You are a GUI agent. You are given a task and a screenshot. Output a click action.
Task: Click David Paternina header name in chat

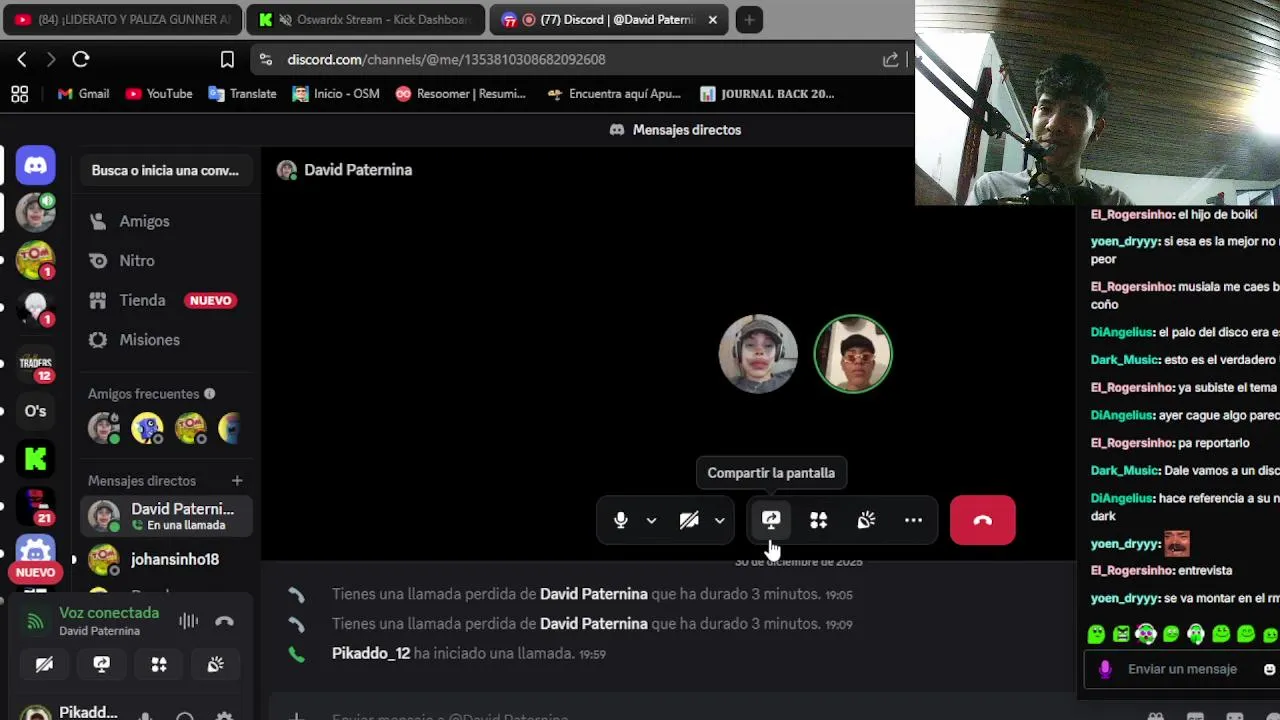tap(358, 170)
